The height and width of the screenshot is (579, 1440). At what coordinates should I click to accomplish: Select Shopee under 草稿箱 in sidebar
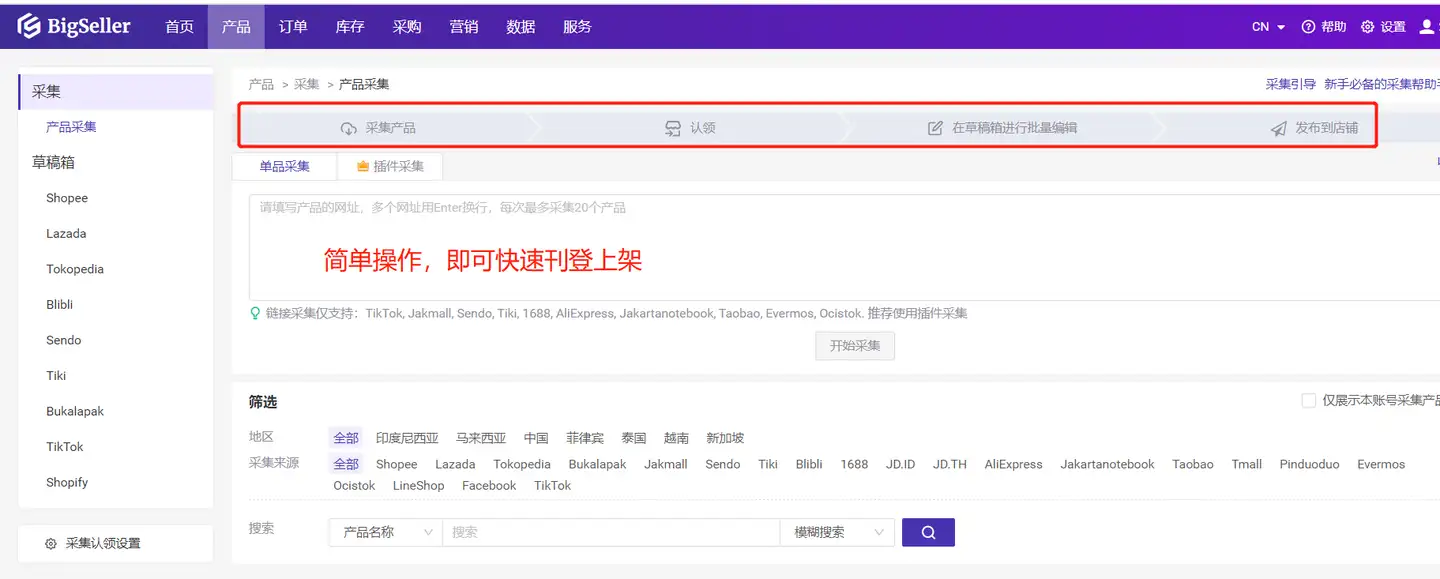[x=67, y=198]
